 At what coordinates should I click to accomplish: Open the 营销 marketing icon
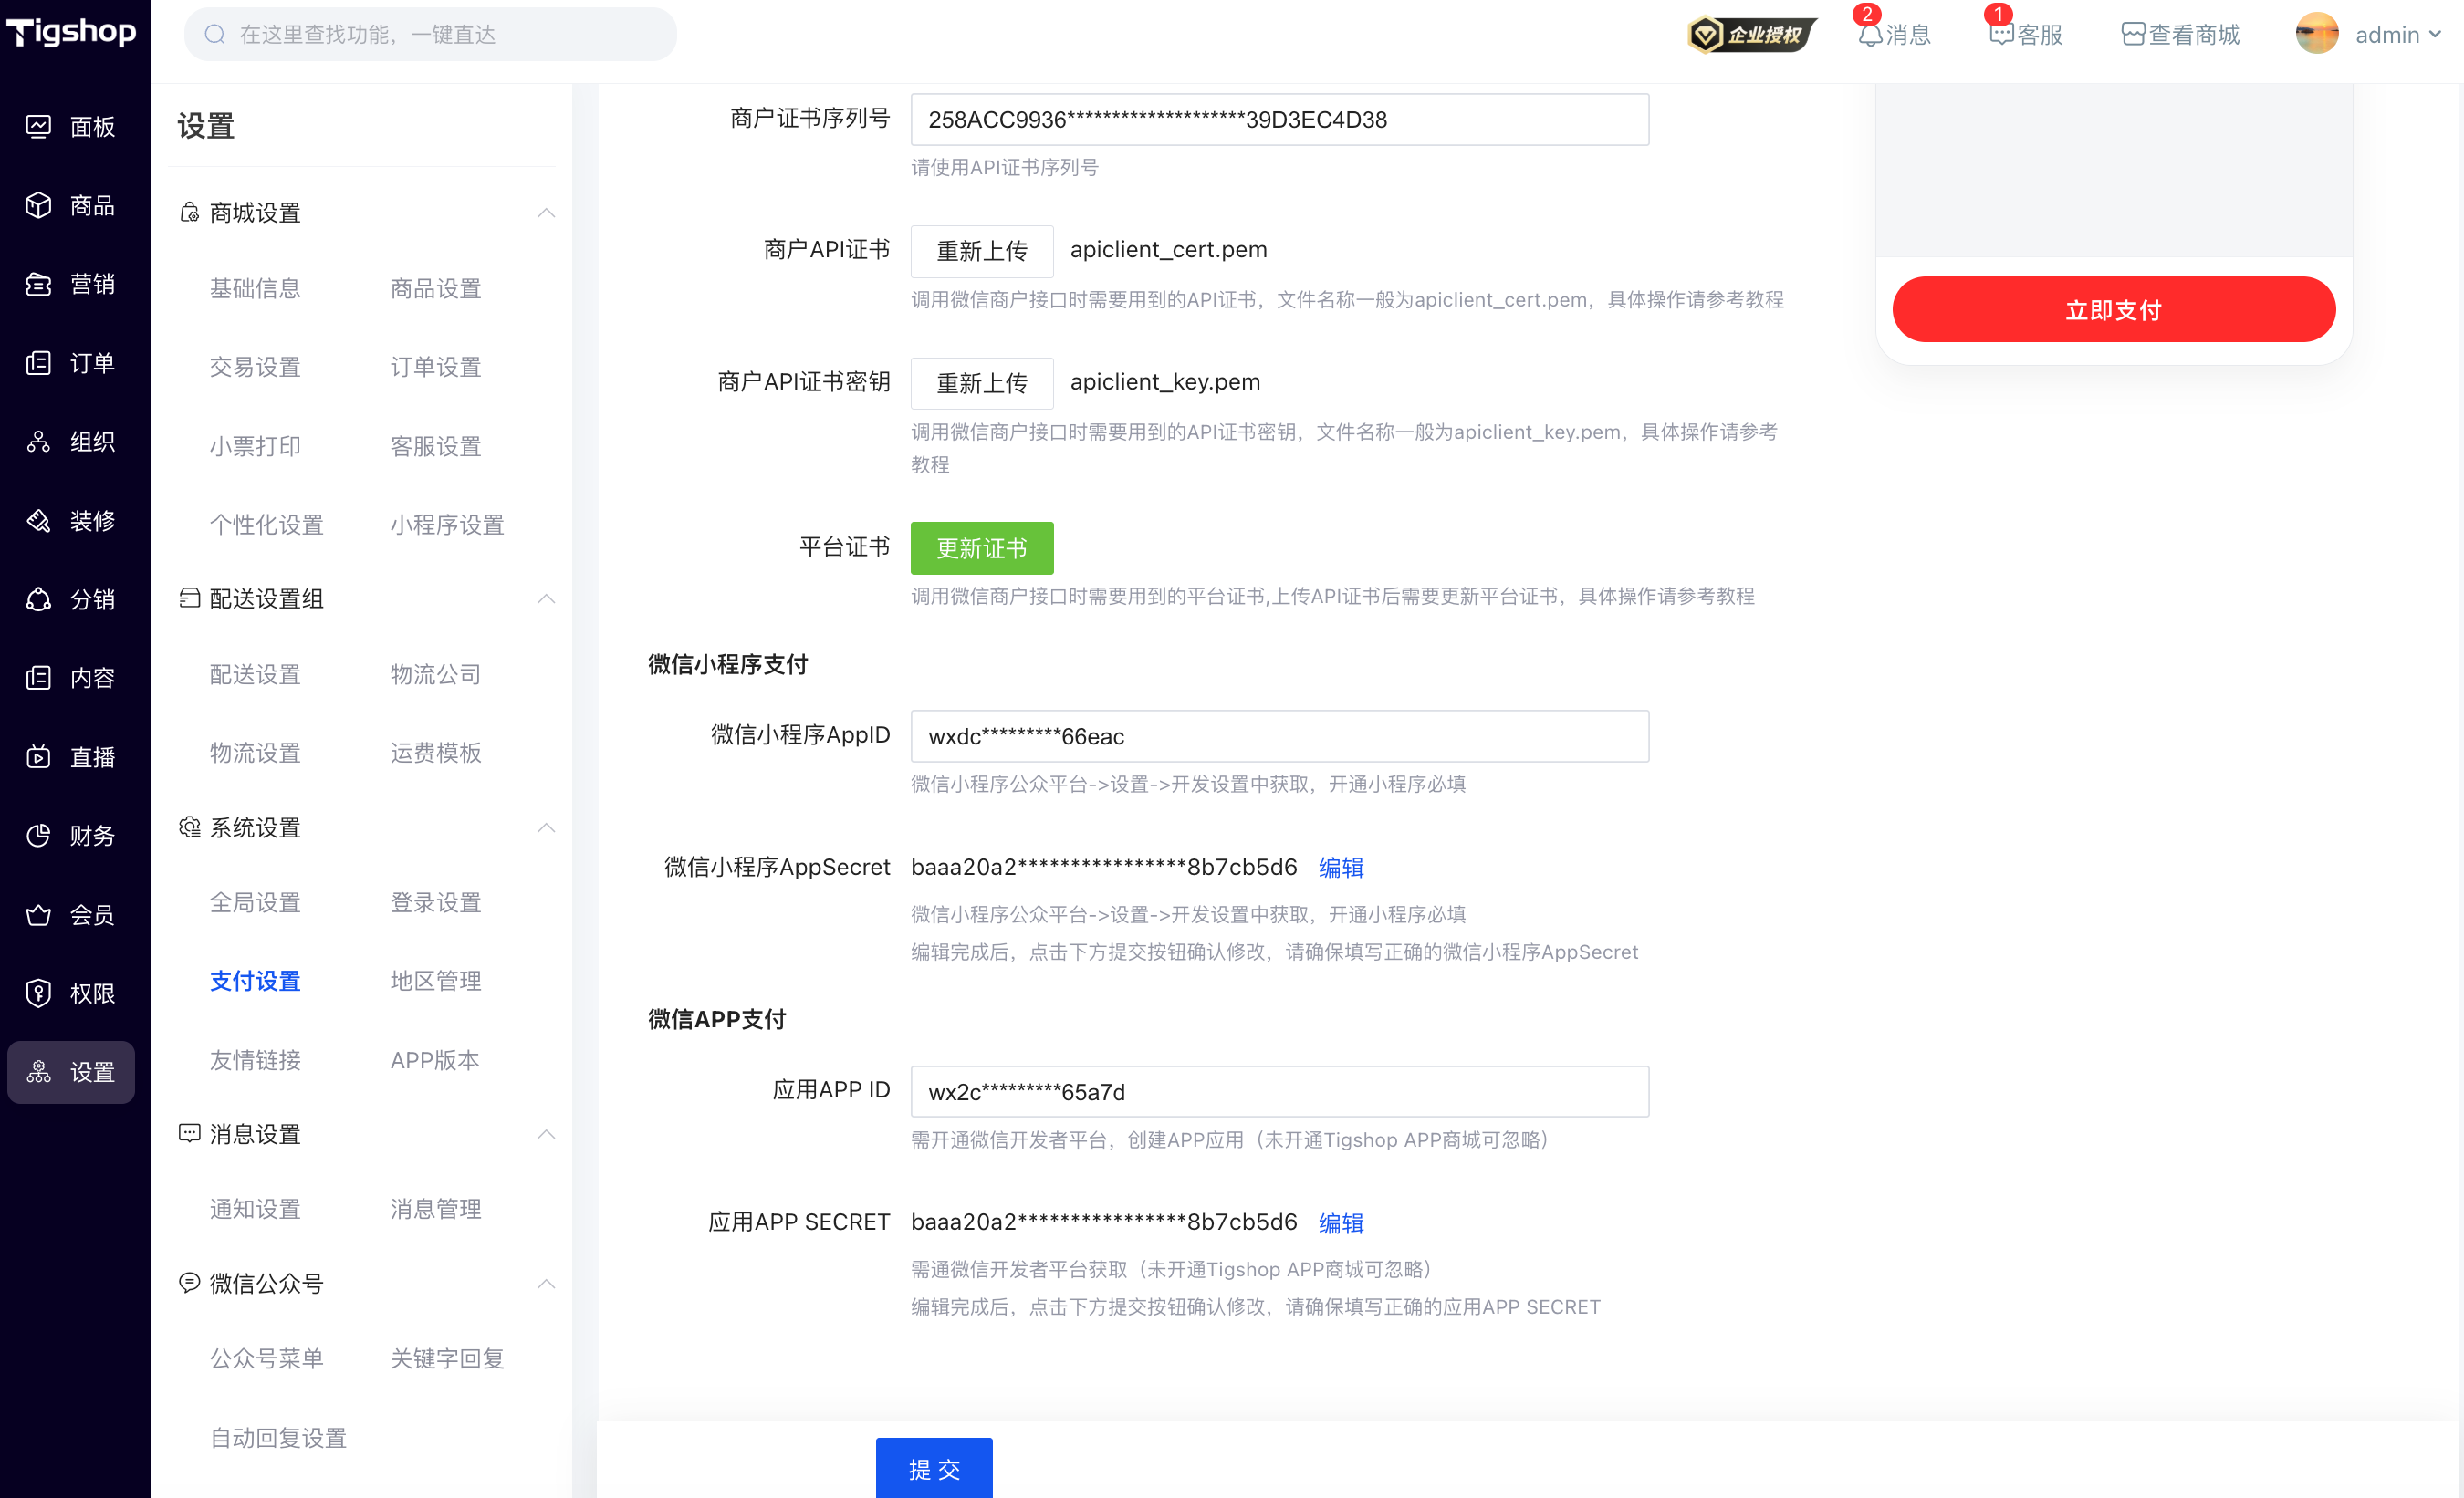click(38, 284)
